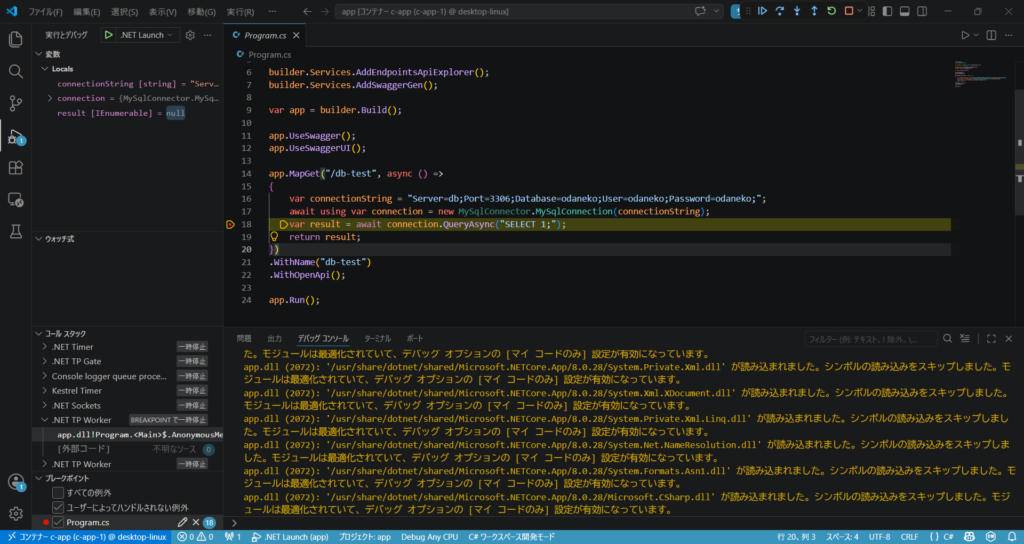The image size is (1024, 544).
Task: Toggle the secondary side bar layout icon
Action: [922, 11]
